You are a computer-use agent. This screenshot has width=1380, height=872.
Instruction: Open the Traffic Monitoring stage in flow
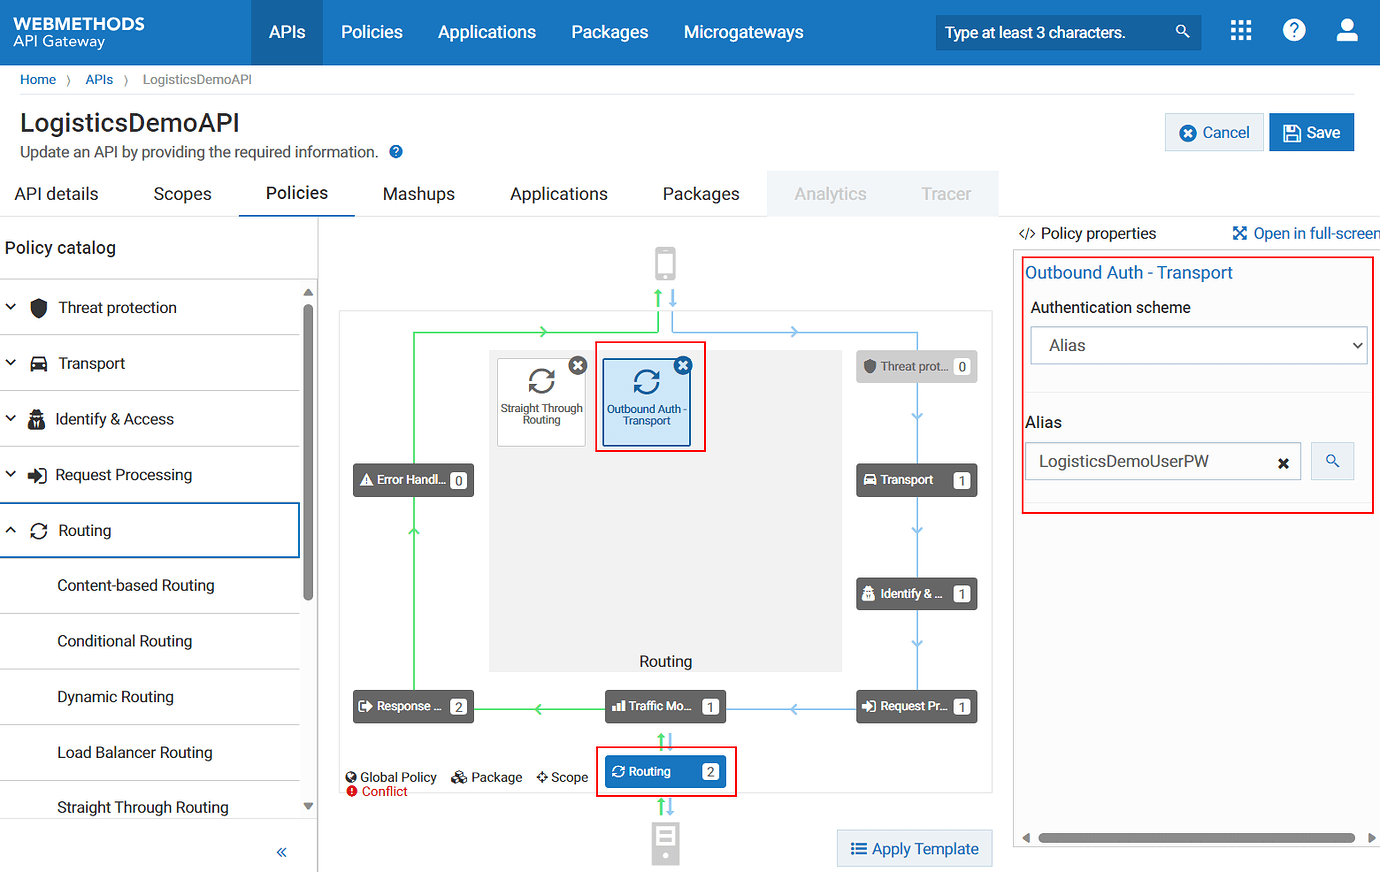(665, 706)
